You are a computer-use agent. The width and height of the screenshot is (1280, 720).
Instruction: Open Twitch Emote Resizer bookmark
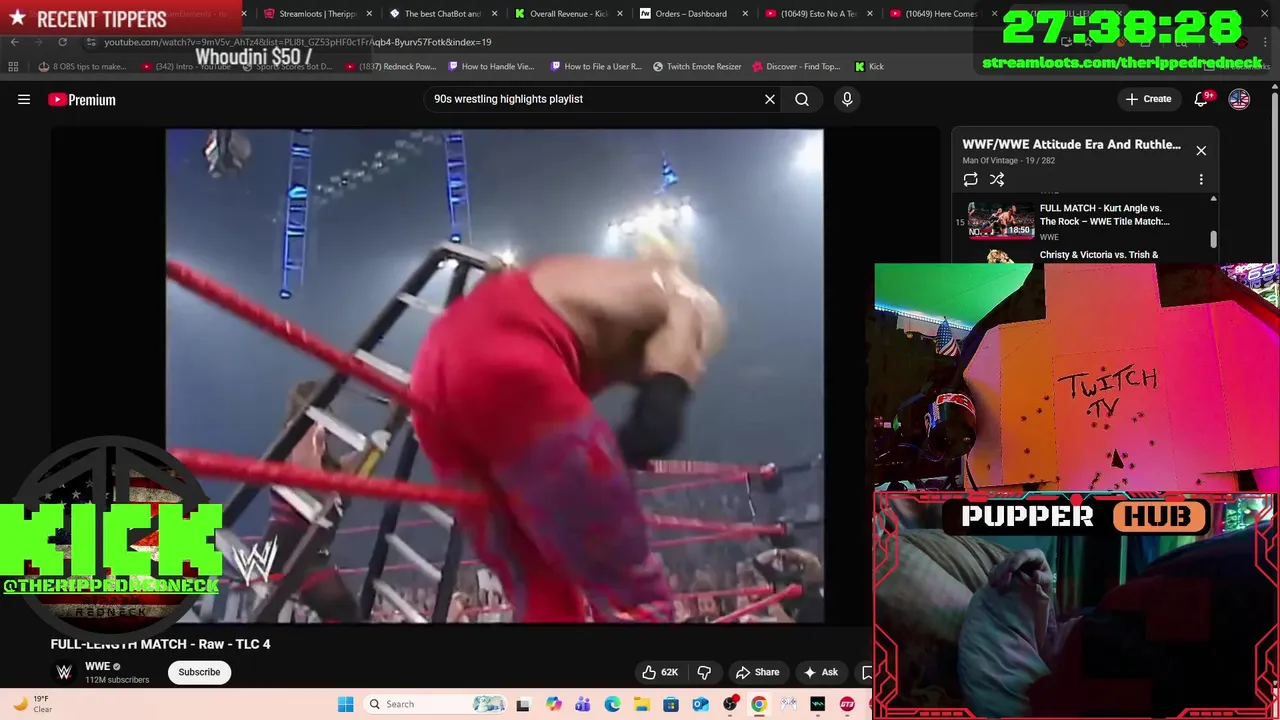coord(697,66)
